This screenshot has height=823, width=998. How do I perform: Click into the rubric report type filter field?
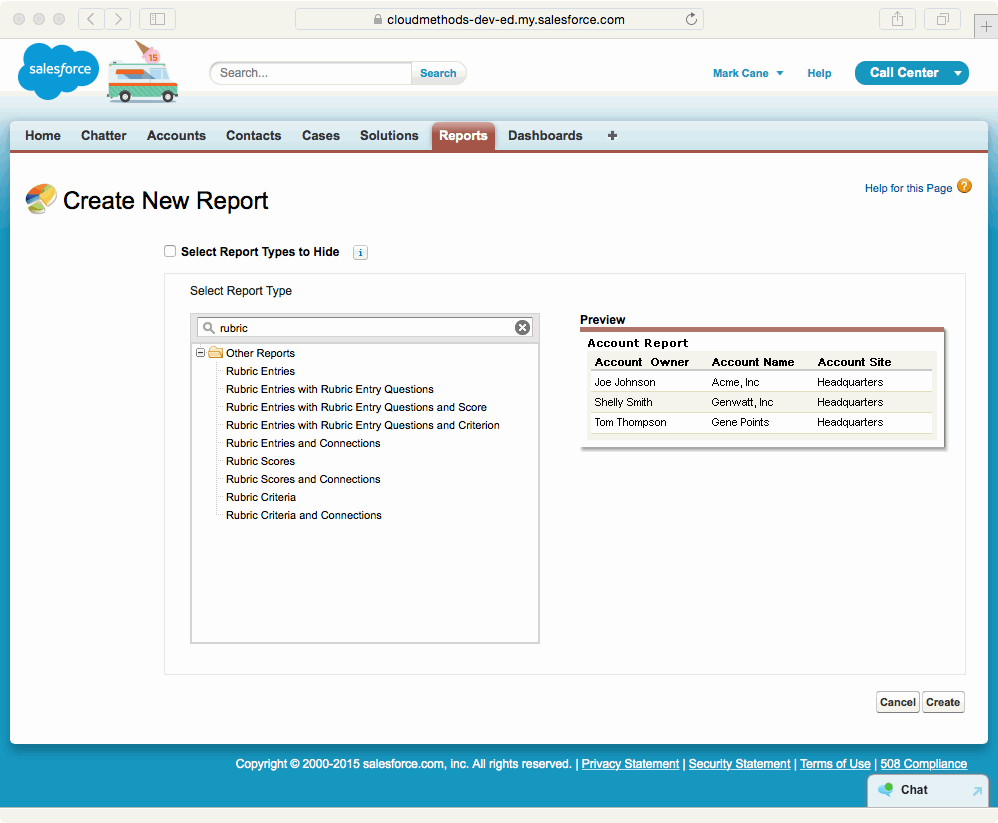365,328
